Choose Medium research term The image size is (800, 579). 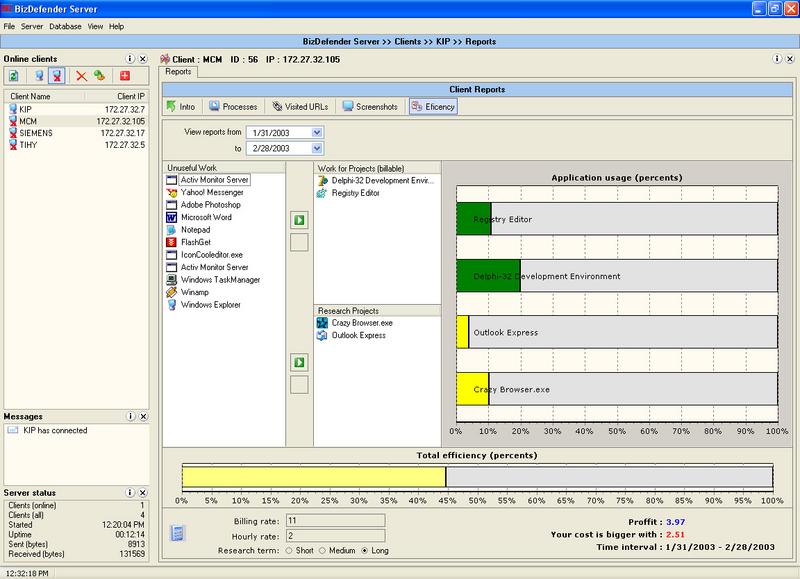pos(322,551)
